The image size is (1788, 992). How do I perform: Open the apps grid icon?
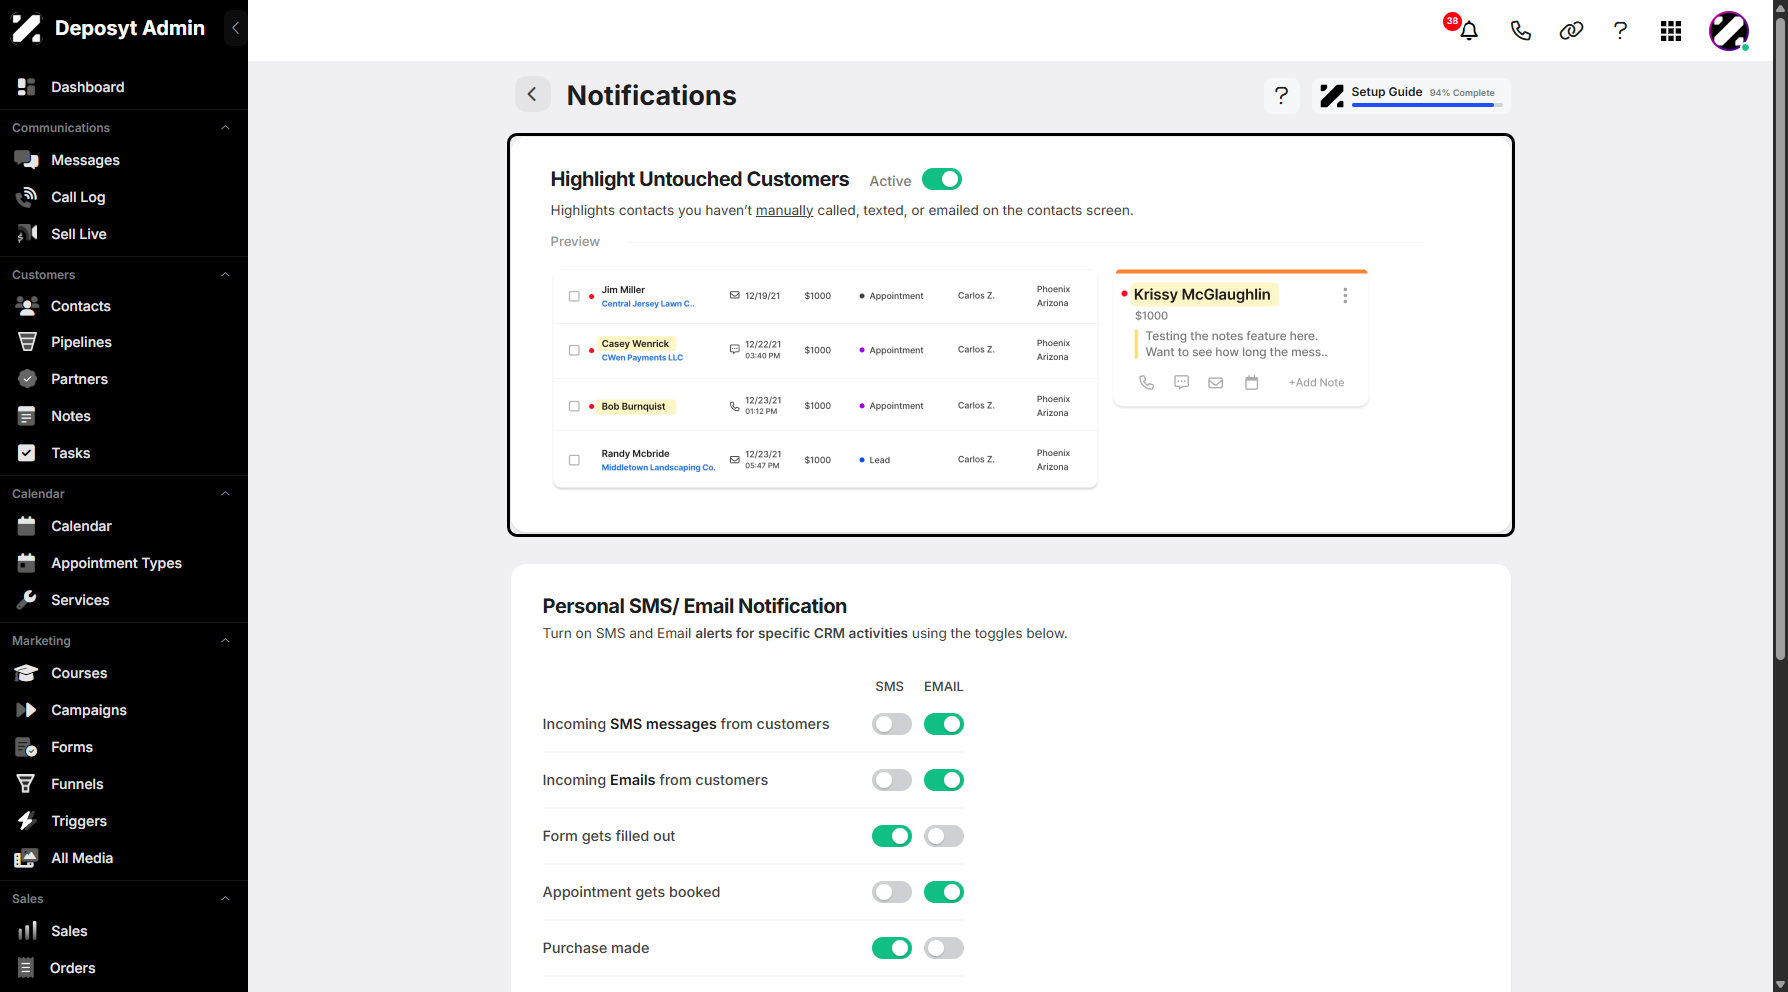(x=1671, y=31)
